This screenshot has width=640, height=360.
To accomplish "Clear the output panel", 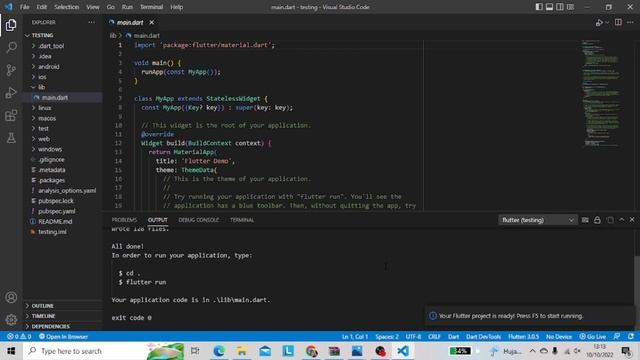I will click(585, 220).
